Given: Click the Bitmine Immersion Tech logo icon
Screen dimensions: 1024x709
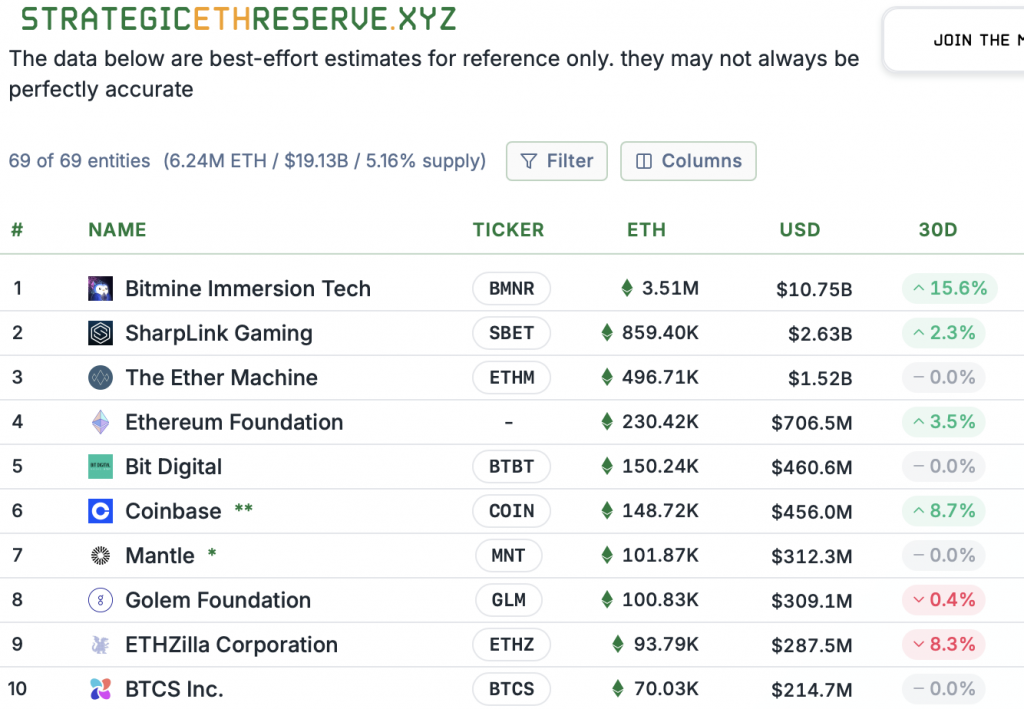Looking at the screenshot, I should coord(99,288).
